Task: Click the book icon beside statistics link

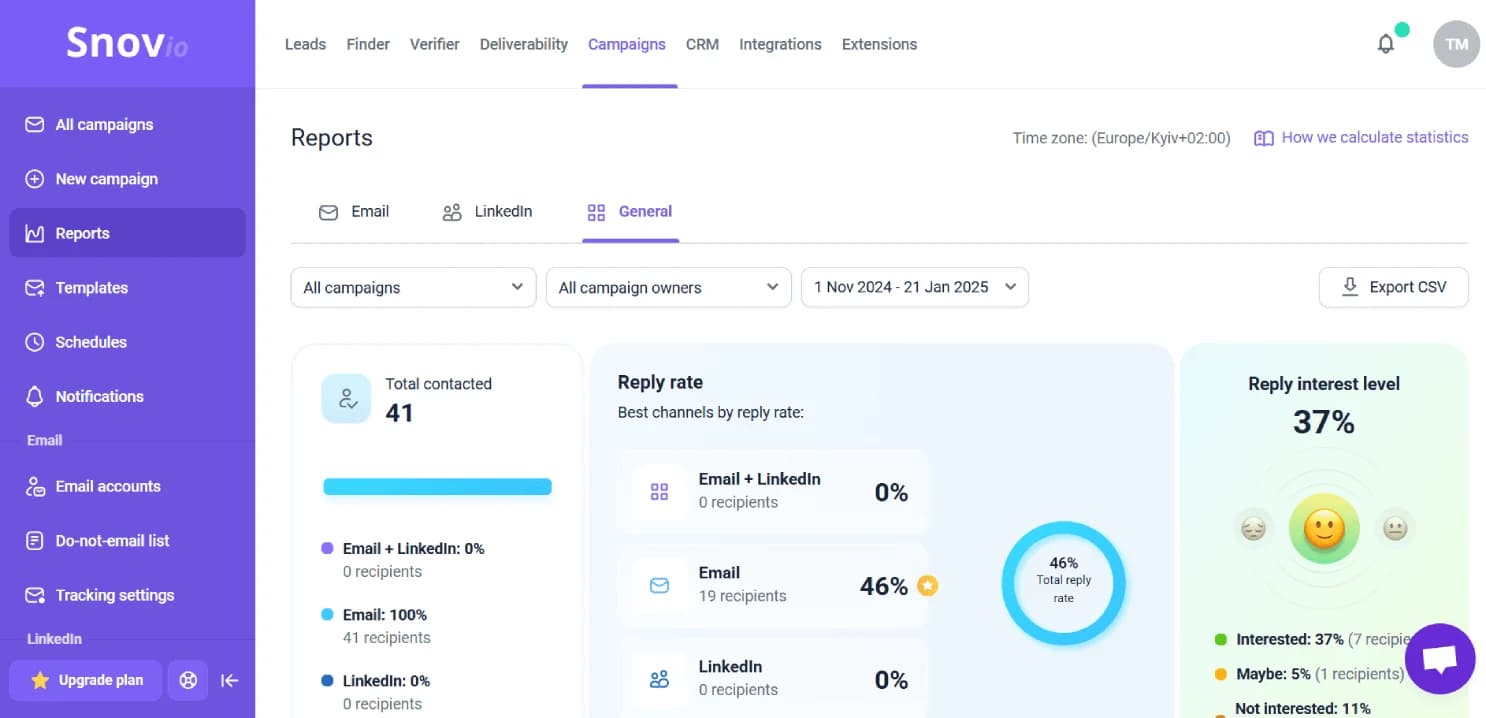Action: click(x=1264, y=138)
